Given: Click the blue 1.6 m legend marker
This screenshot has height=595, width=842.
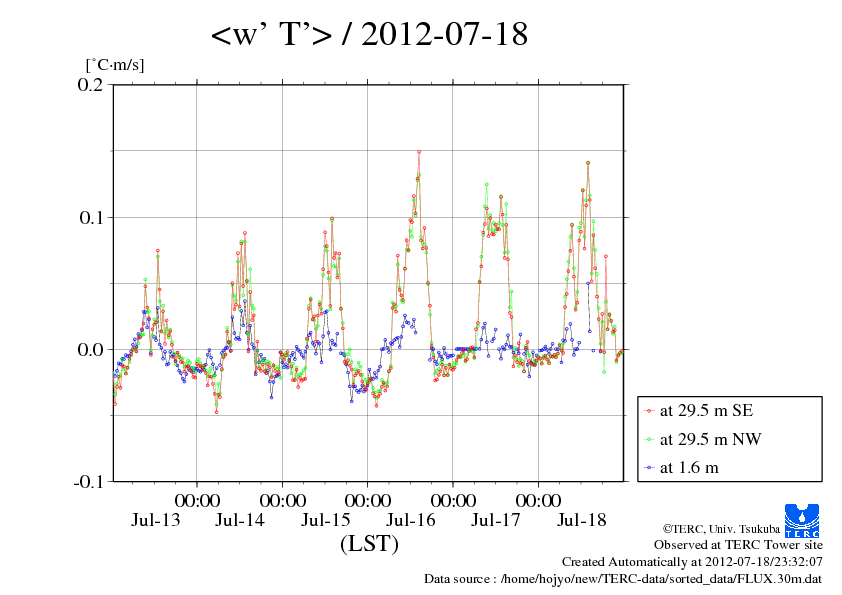Looking at the screenshot, I should (649, 468).
